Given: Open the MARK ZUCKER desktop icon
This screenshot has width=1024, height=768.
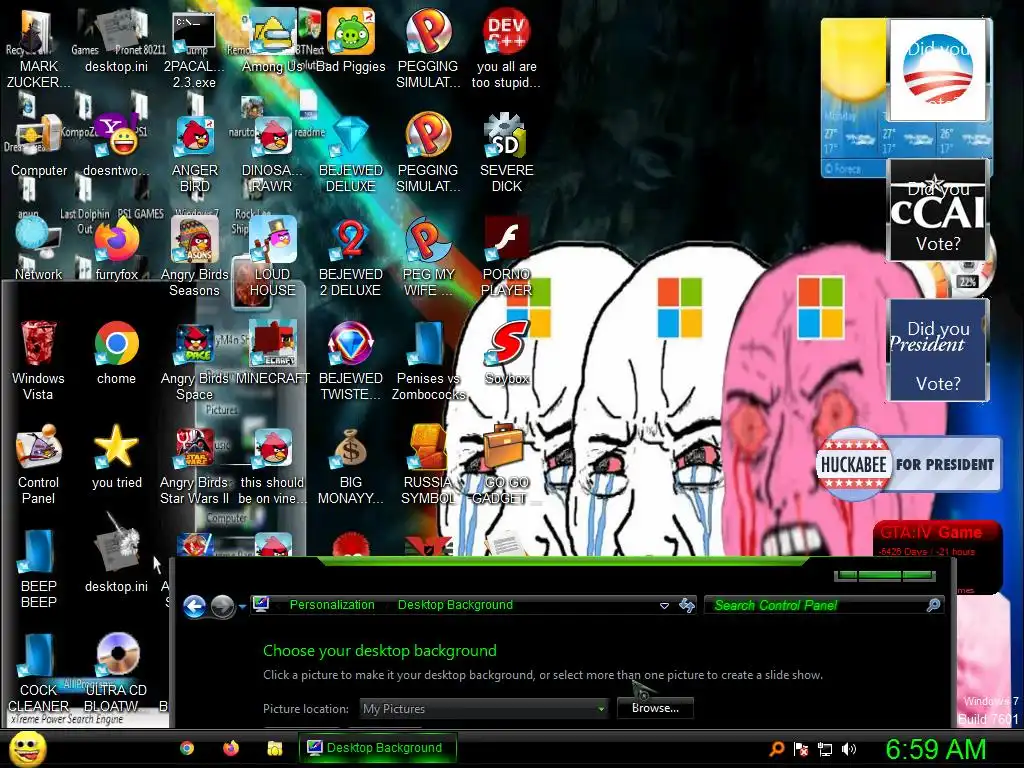Looking at the screenshot, I should tap(38, 49).
